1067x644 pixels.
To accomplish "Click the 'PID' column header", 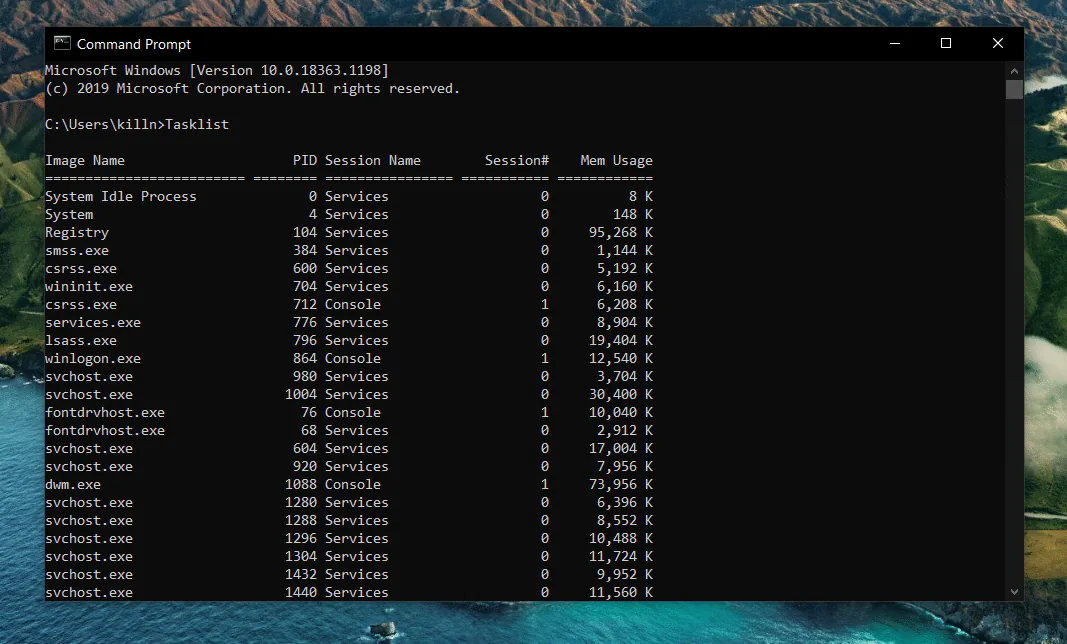I will click(x=305, y=161).
